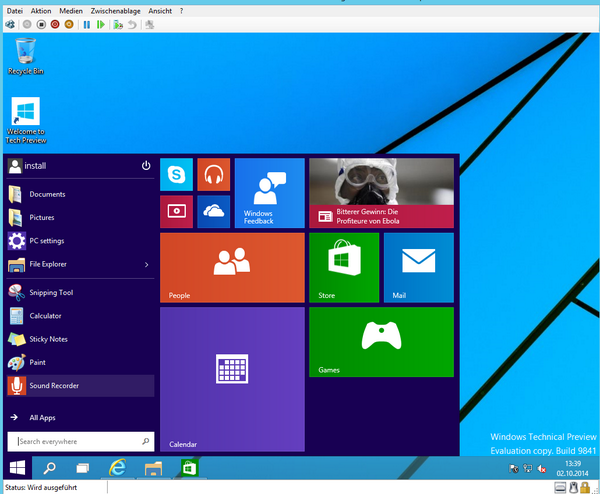Screen dimensions: 600x494
Task: Open the OneDrive cloud tile
Action: tap(214, 212)
